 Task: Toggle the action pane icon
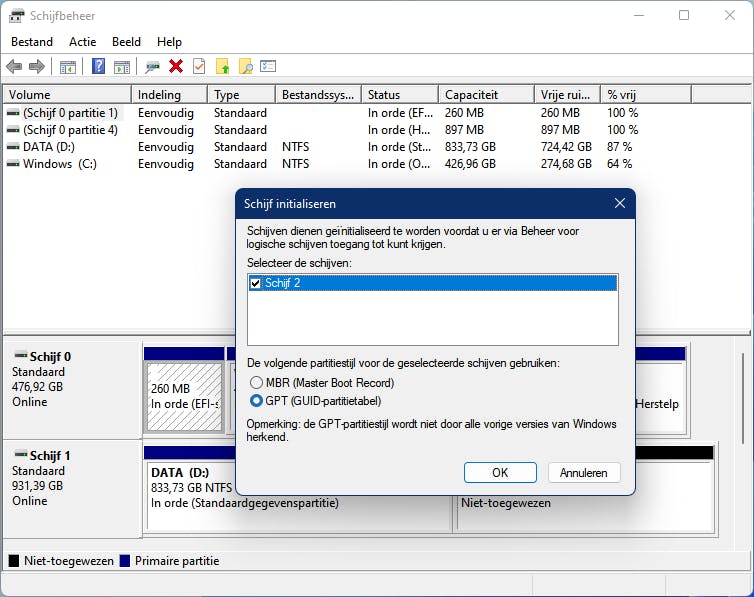[x=122, y=67]
